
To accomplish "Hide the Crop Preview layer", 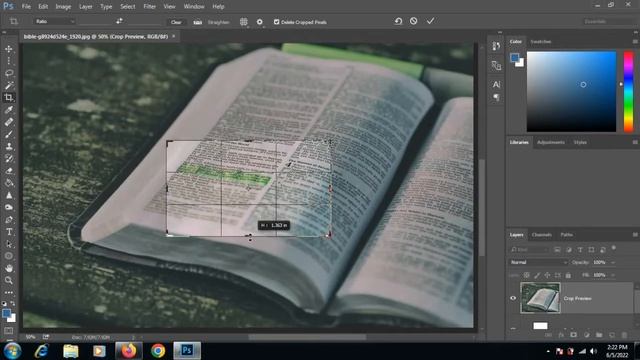I will [x=513, y=298].
